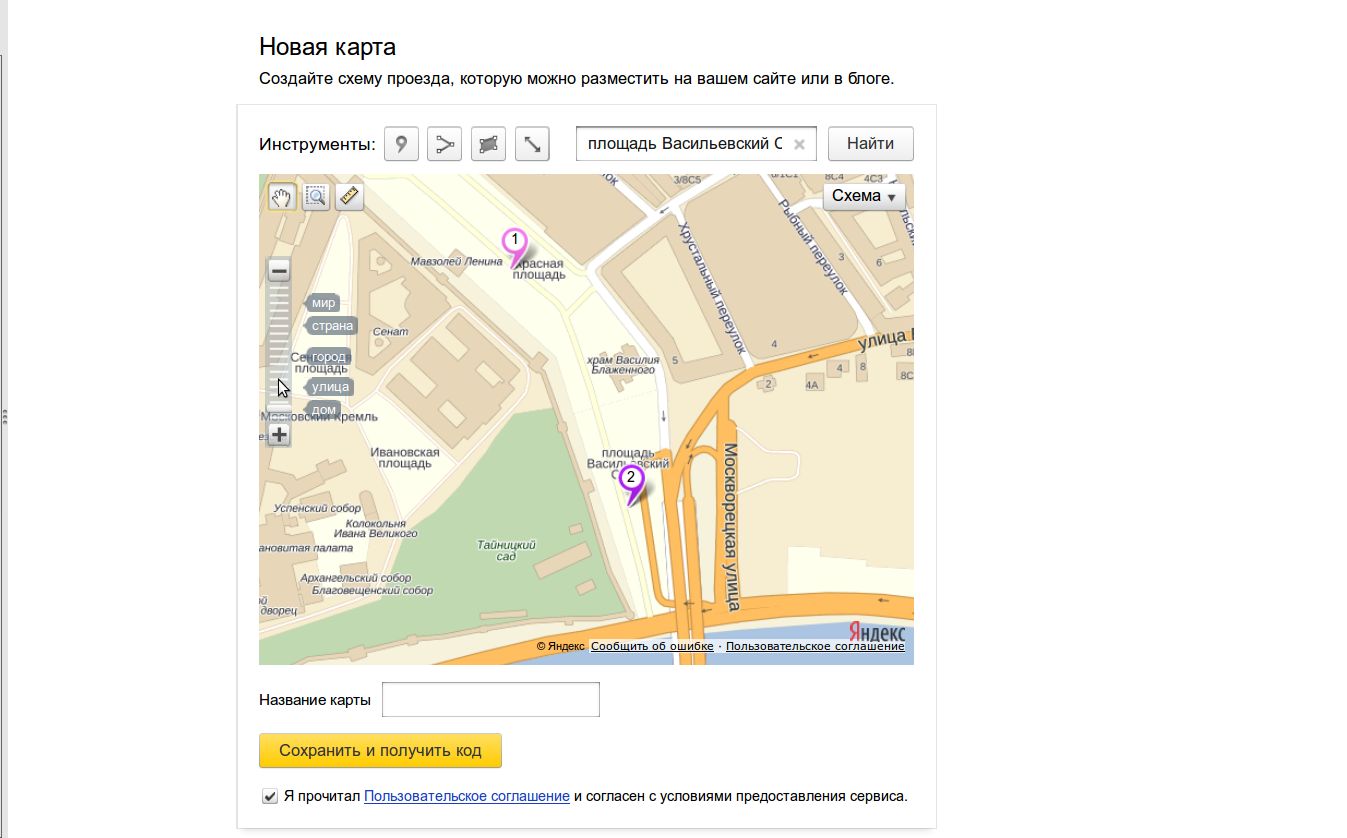Click the Москворецкая улица street label
The width and height of the screenshot is (1347, 838).
pyautogui.click(x=731, y=527)
